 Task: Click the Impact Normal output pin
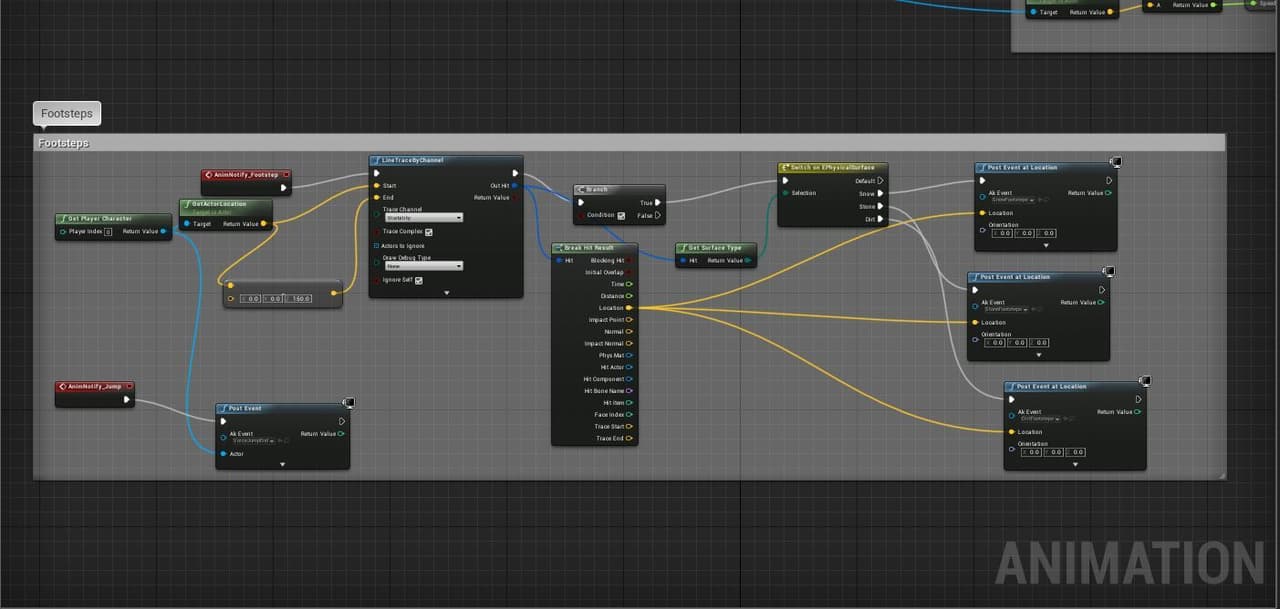pos(629,343)
